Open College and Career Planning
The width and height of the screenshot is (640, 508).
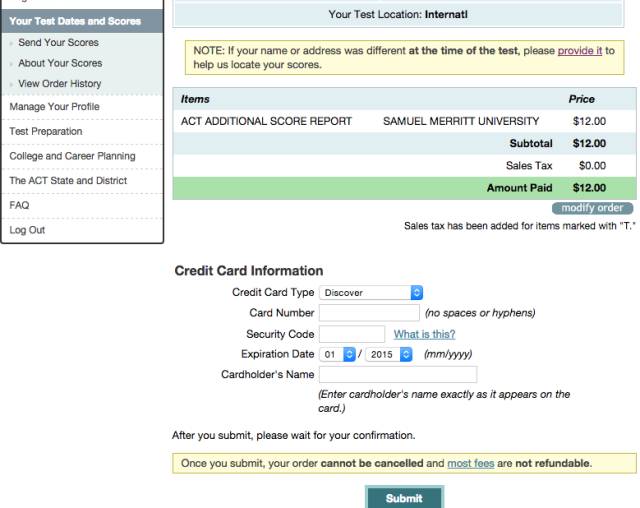pos(72,156)
